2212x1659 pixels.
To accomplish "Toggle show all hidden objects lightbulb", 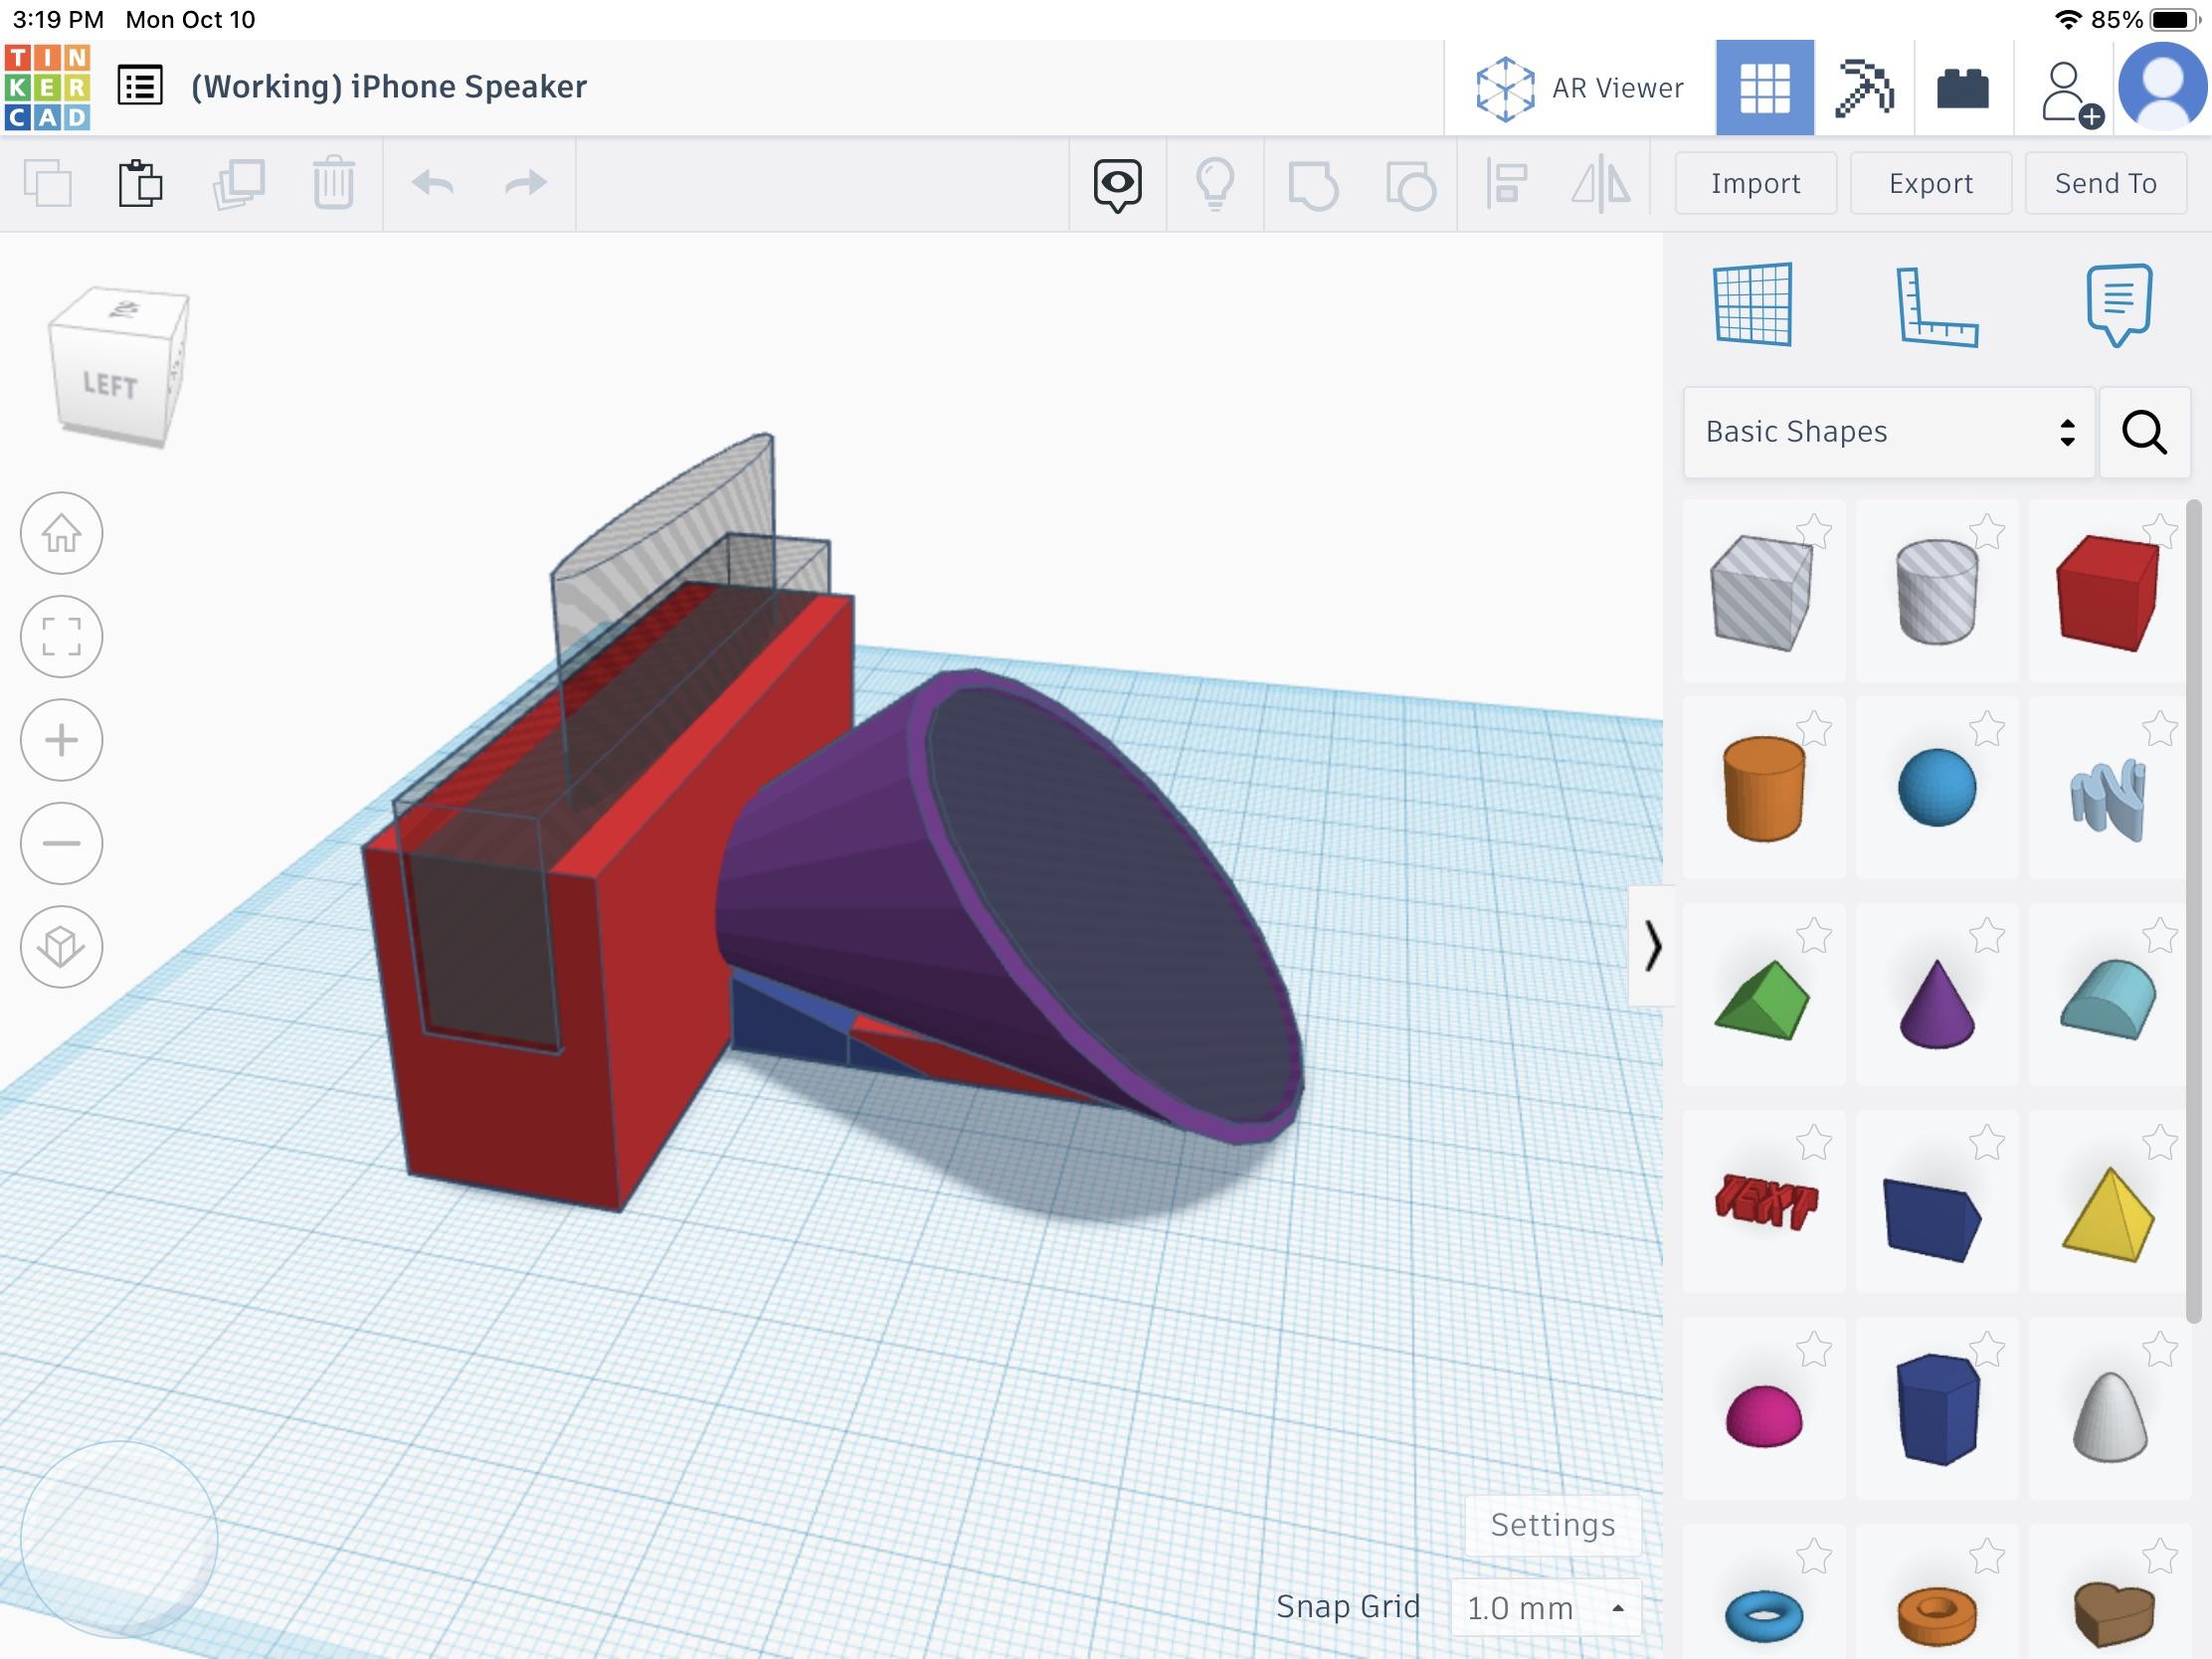I will (1214, 184).
